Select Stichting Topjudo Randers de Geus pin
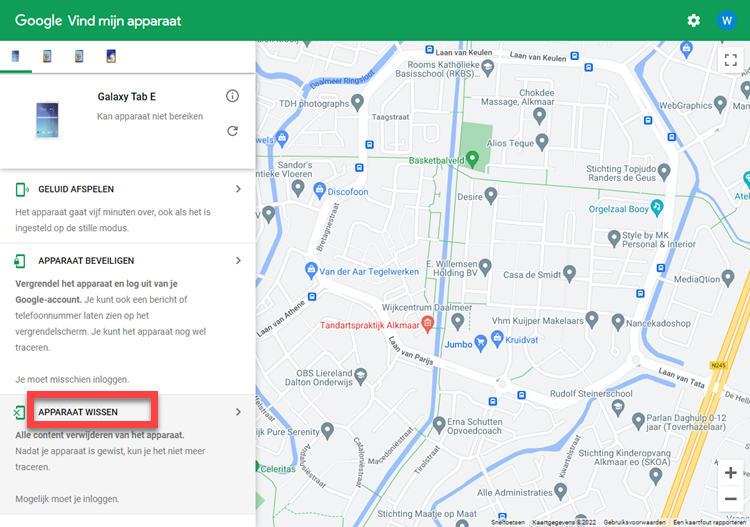This screenshot has width=750, height=527. tap(664, 171)
